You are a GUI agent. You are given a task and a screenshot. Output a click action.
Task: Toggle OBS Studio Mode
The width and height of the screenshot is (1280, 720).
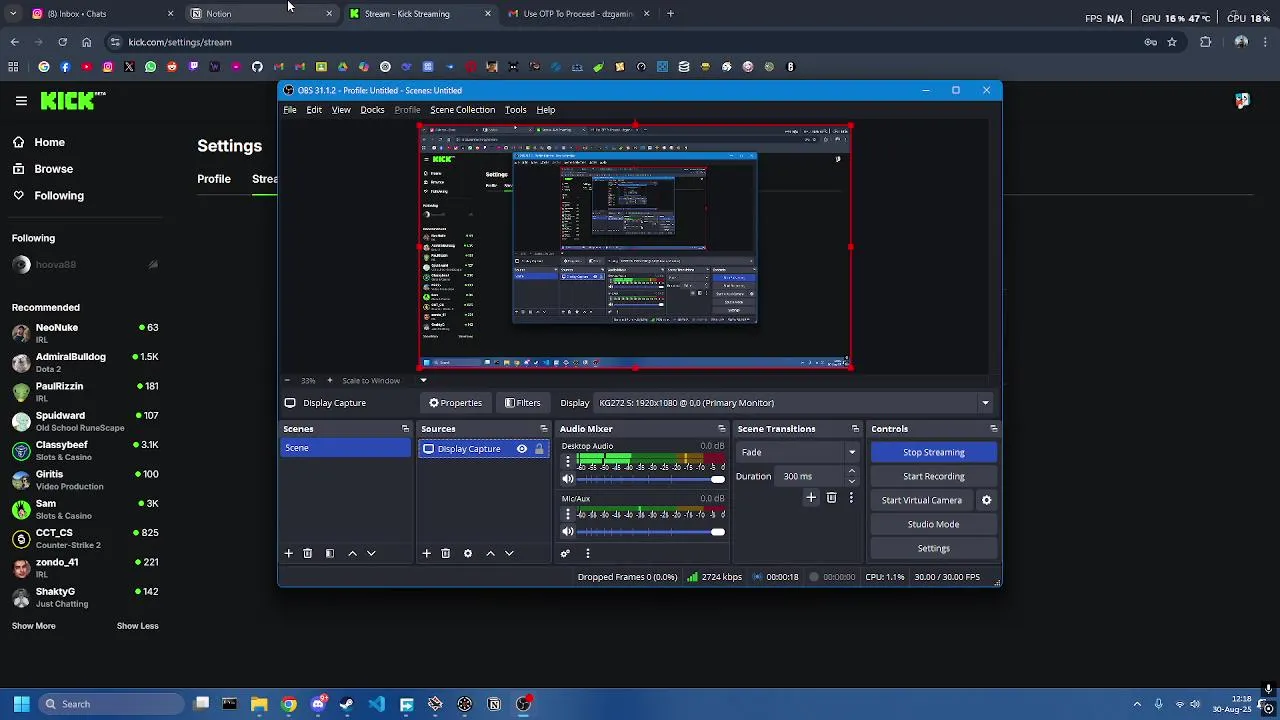933,524
